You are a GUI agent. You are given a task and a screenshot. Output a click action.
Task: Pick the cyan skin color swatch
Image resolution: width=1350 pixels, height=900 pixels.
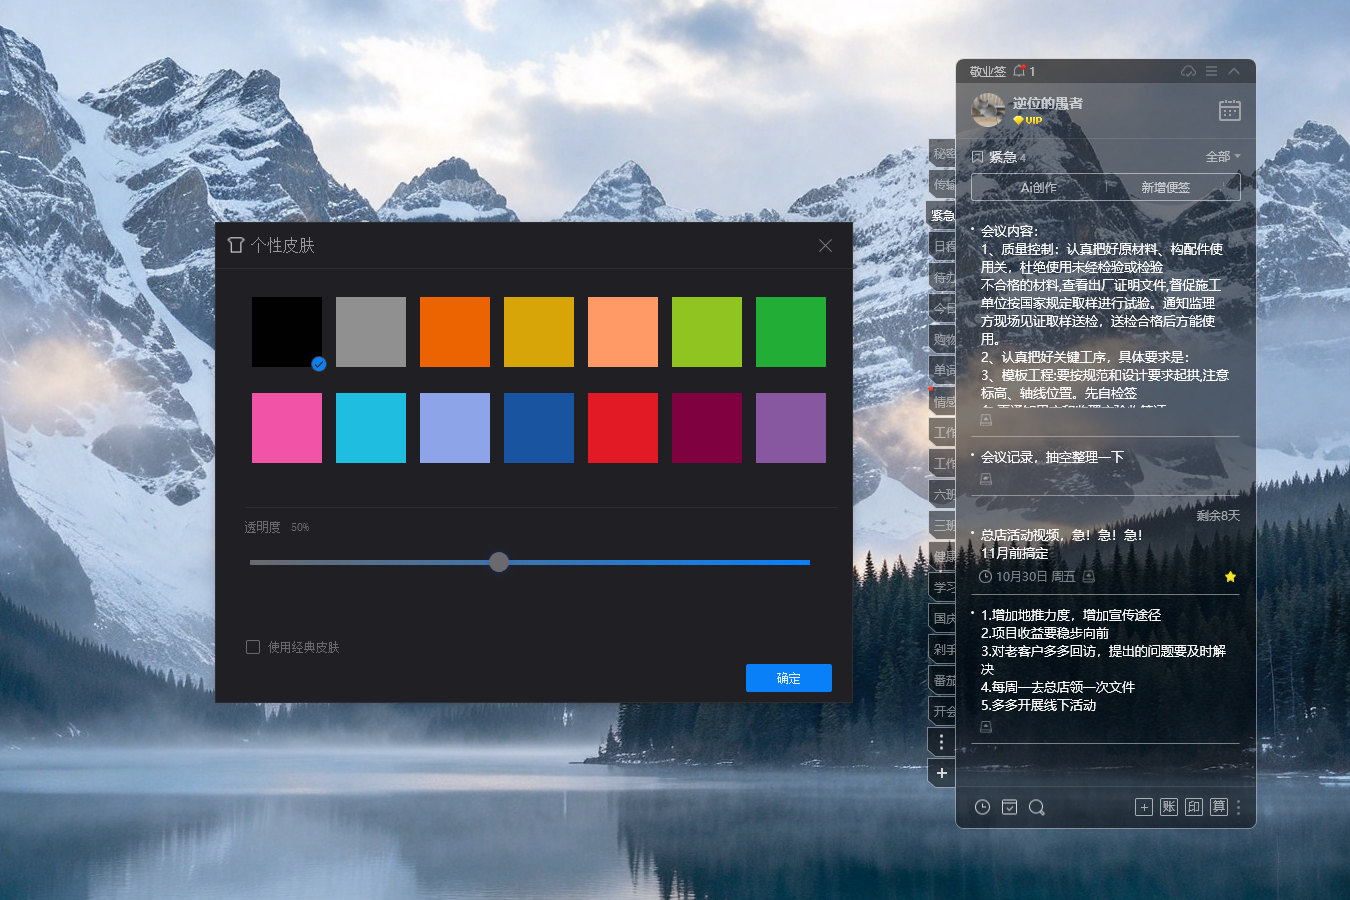click(x=371, y=428)
